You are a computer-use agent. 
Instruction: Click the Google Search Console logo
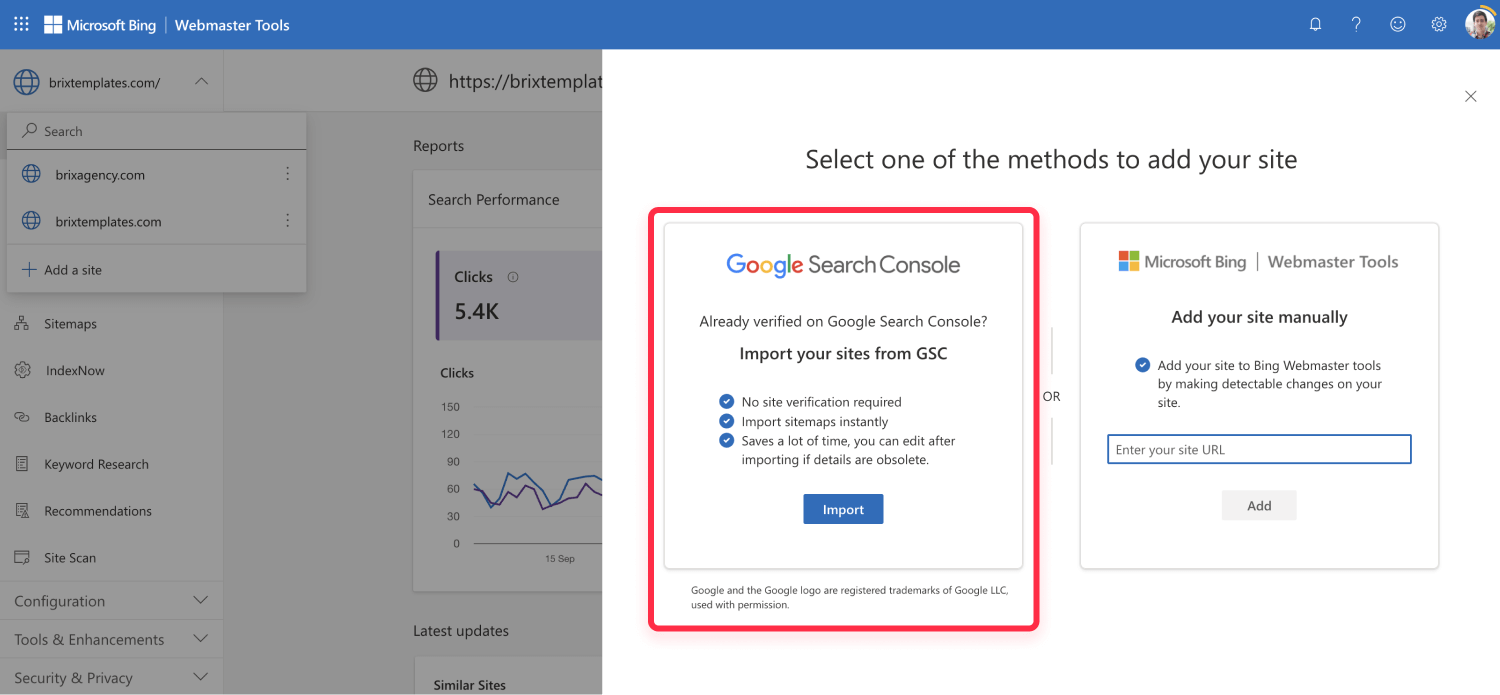(x=843, y=265)
